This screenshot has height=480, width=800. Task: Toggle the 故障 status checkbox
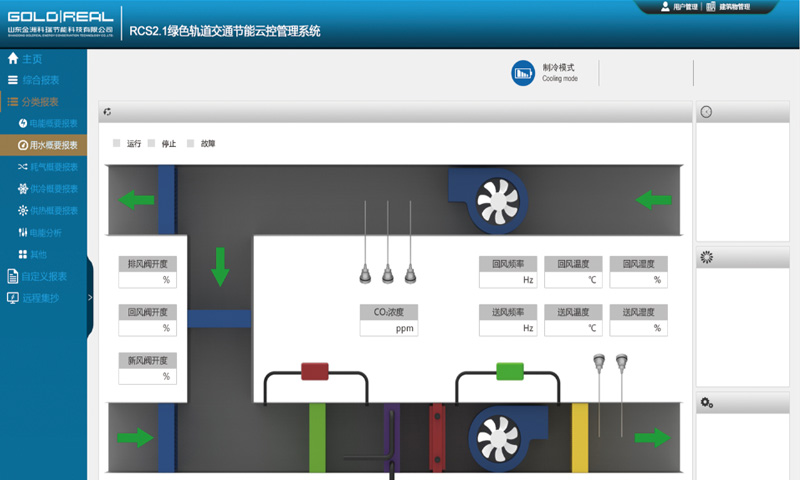[x=190, y=143]
